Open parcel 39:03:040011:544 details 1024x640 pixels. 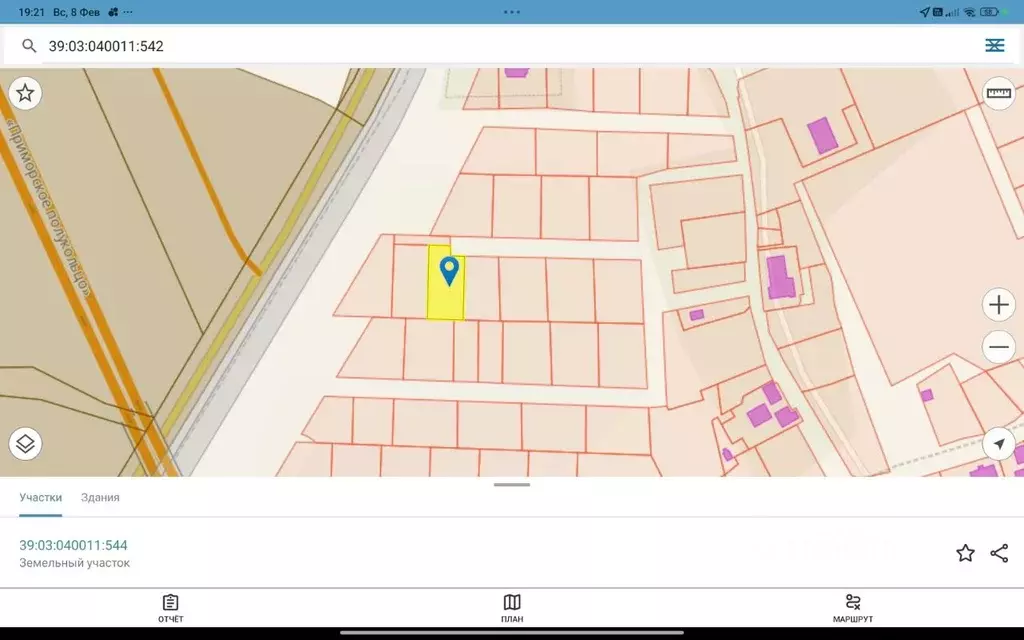(x=74, y=545)
